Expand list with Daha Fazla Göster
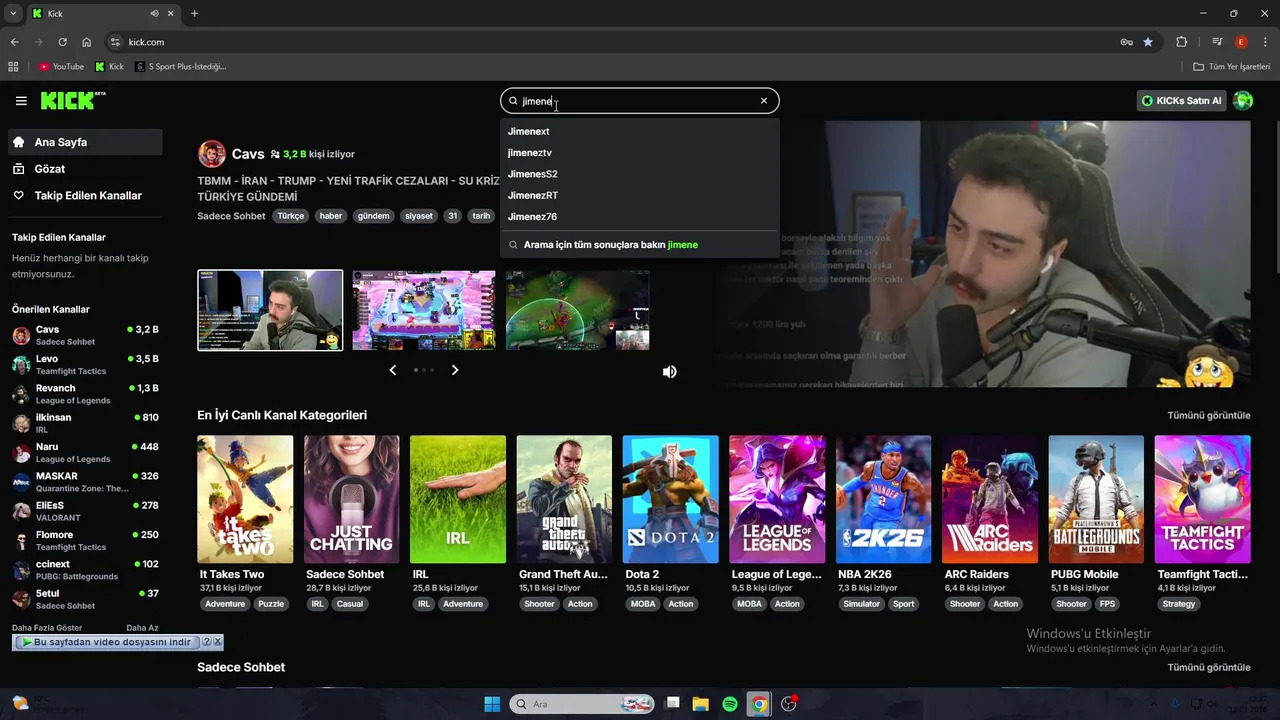The image size is (1280, 720). 47,628
